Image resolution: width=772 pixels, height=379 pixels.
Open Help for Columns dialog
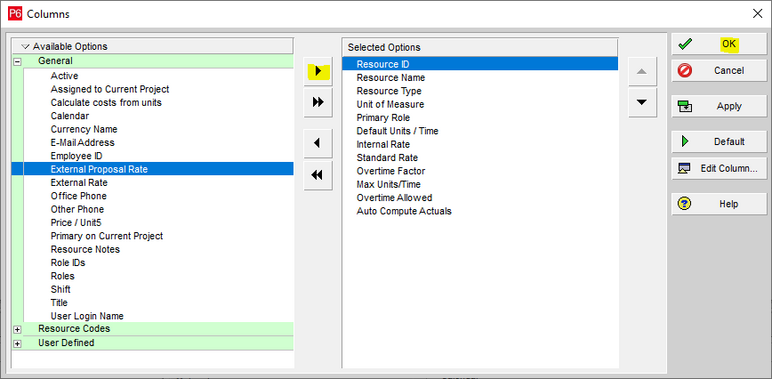pos(719,204)
